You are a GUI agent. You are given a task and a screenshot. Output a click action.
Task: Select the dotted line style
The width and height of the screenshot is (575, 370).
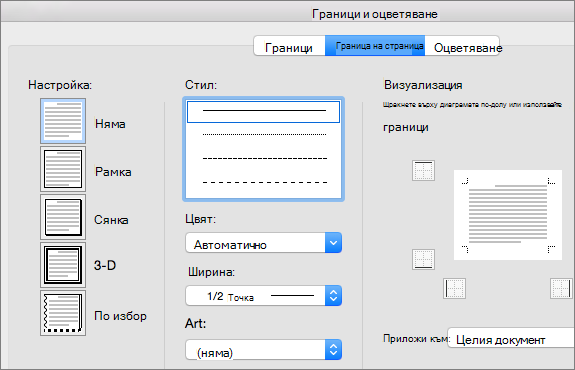(264, 135)
